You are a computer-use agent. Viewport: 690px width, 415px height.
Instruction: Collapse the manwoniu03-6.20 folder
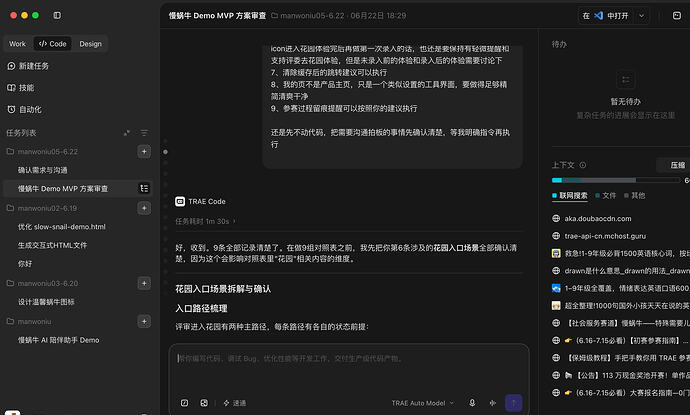click(42, 283)
